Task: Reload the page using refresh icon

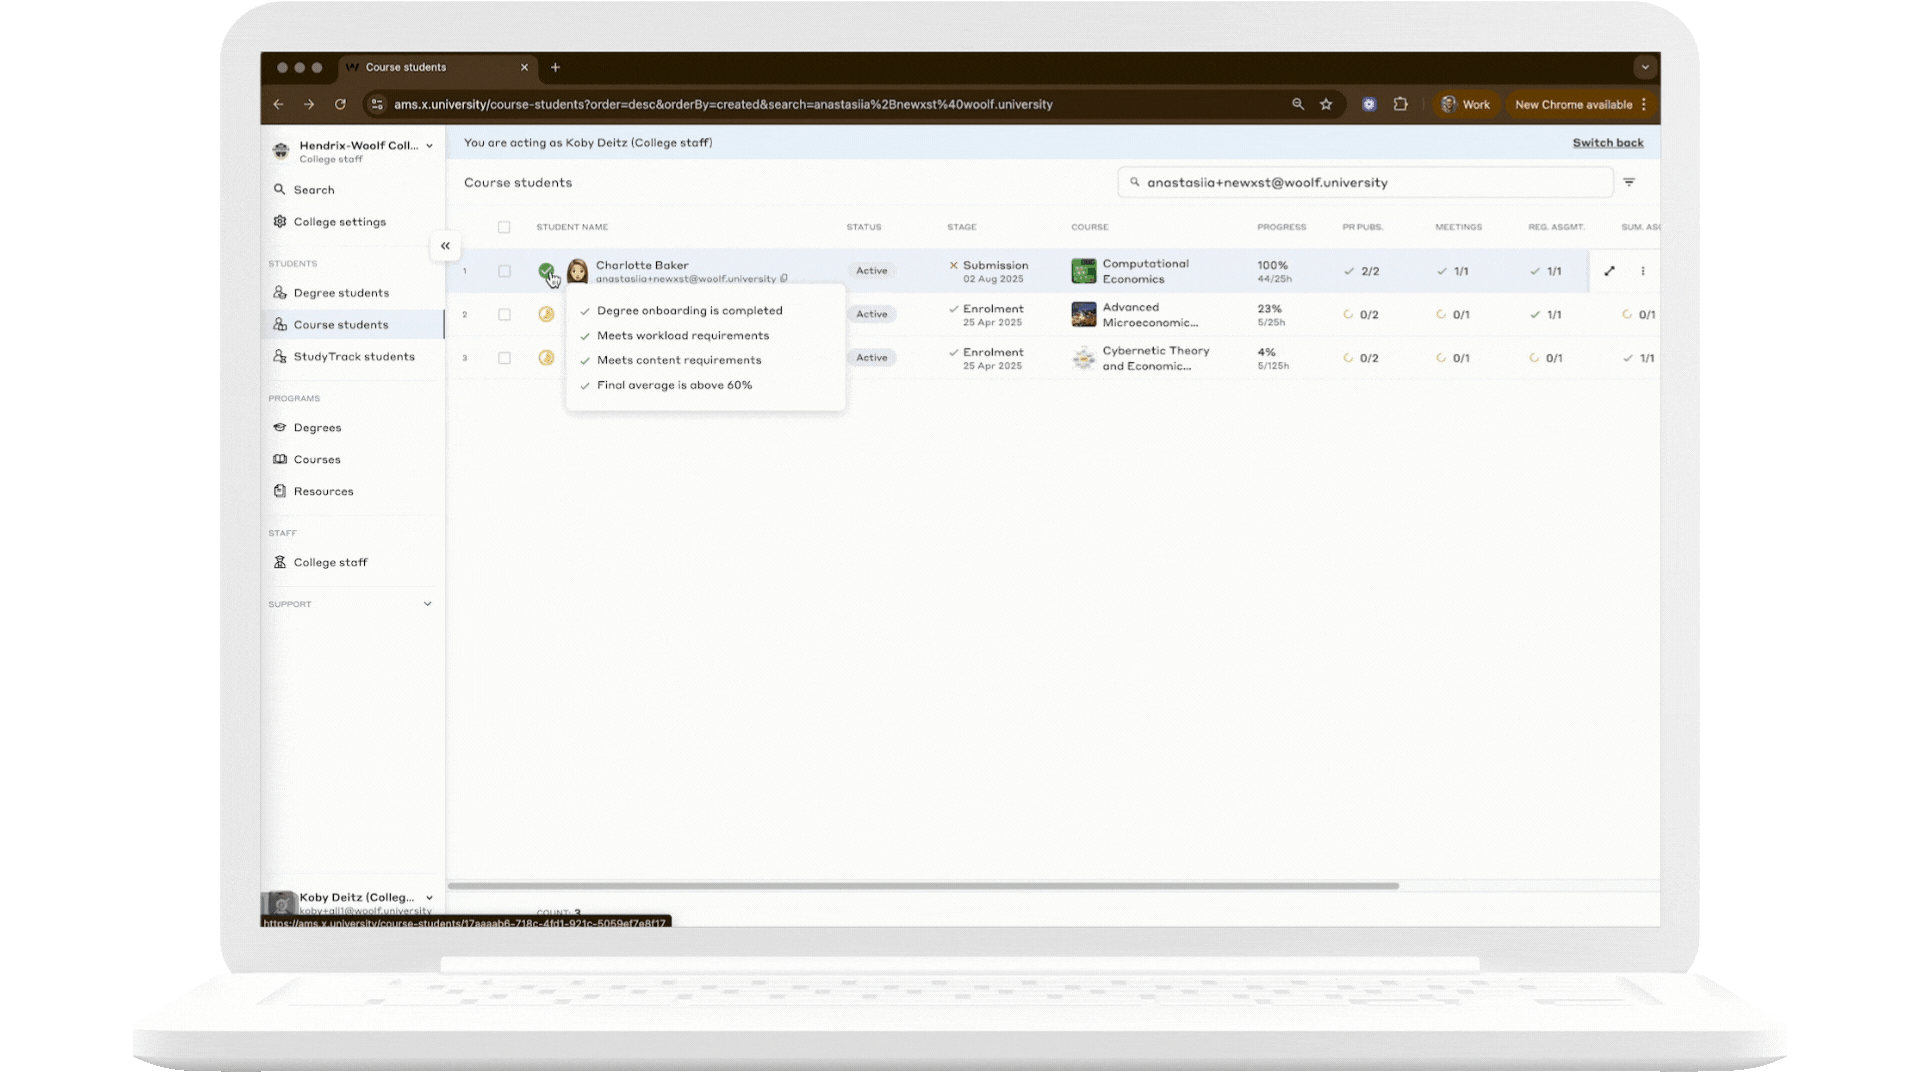Action: (340, 104)
